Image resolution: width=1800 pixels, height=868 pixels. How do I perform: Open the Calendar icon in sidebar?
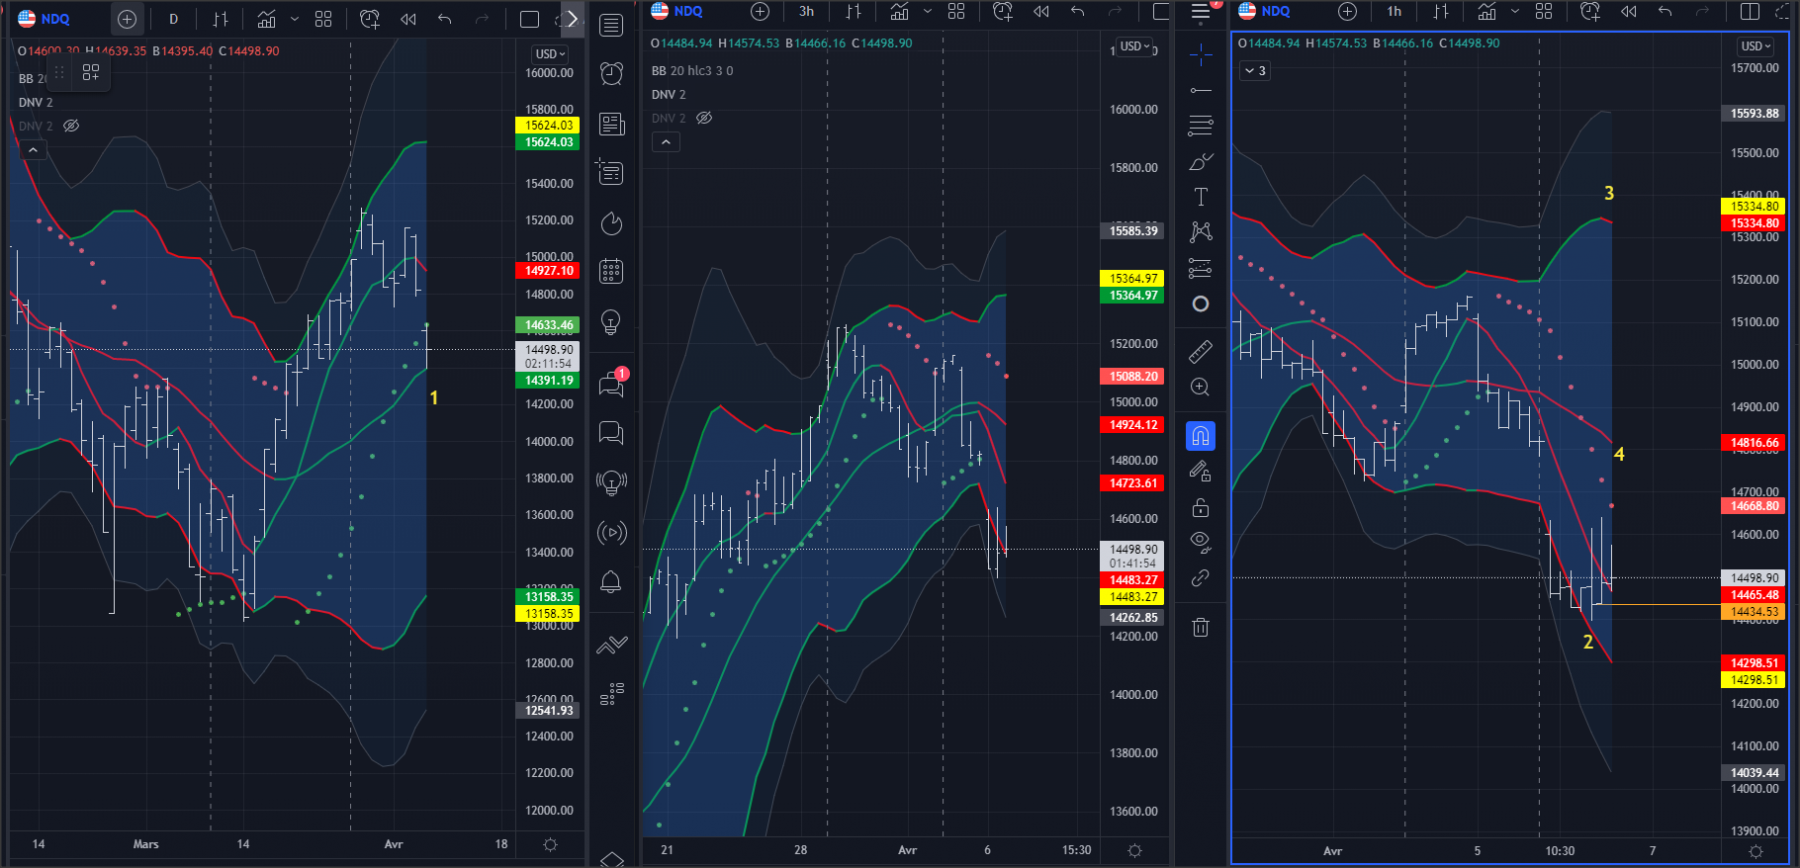pos(611,271)
